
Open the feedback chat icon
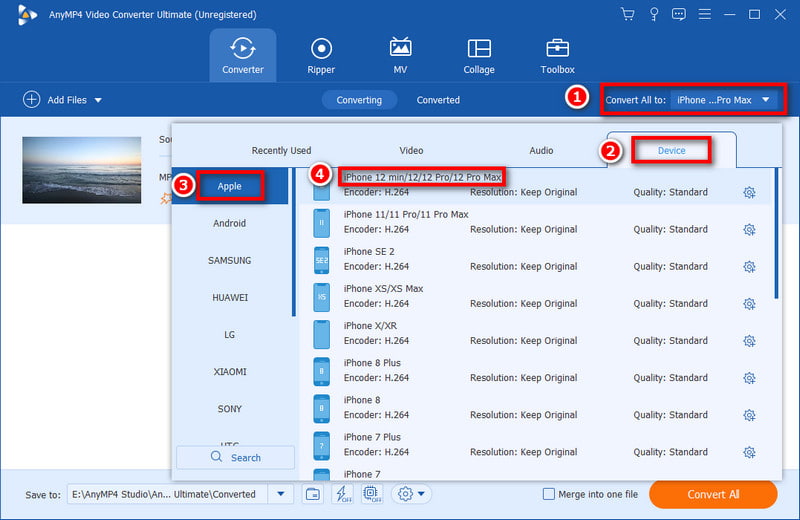click(679, 14)
